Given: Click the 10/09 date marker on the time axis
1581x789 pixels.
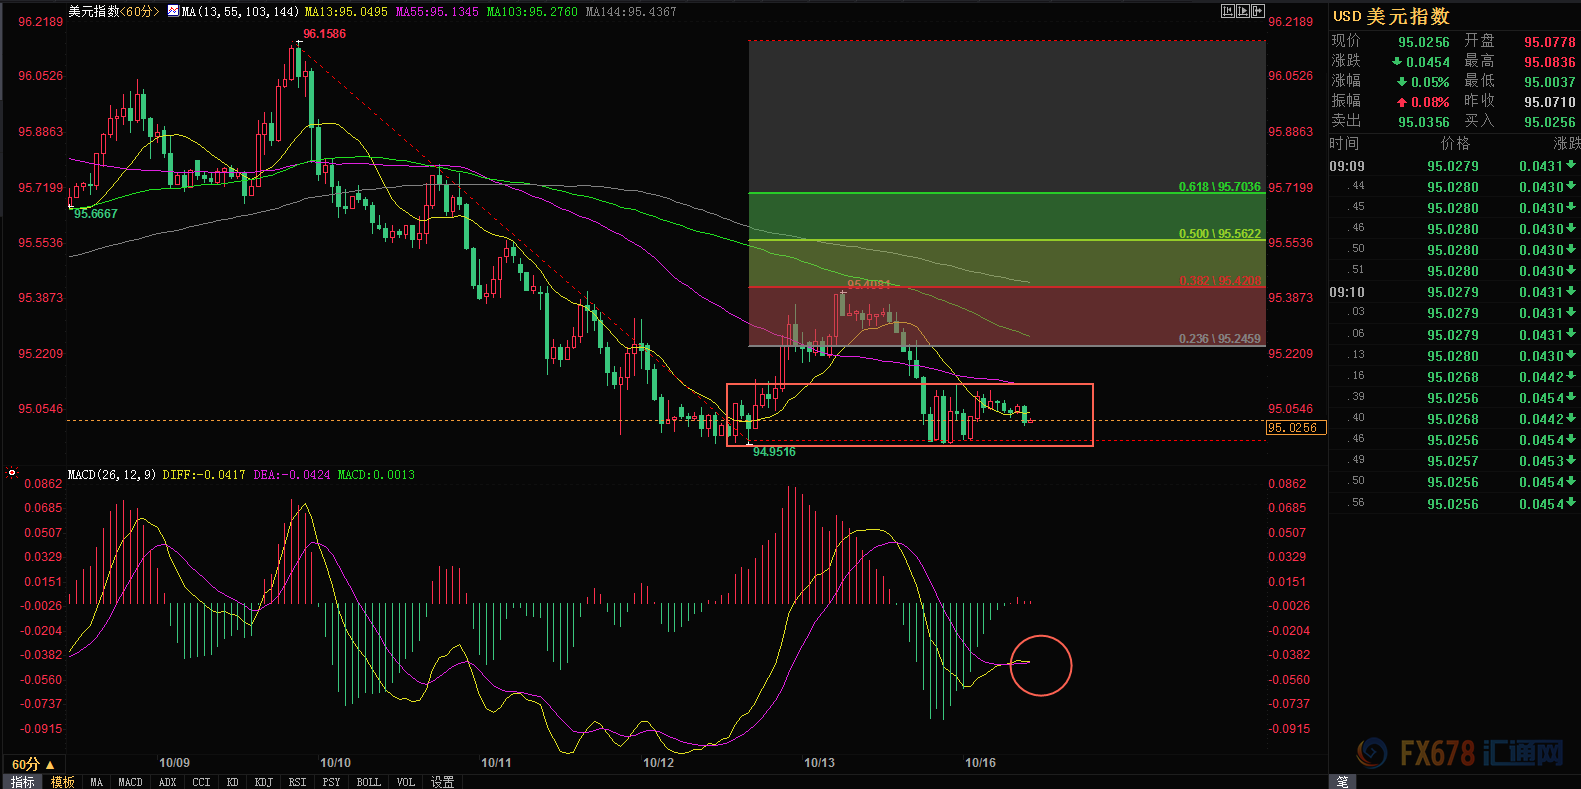Looking at the screenshot, I should point(174,763).
